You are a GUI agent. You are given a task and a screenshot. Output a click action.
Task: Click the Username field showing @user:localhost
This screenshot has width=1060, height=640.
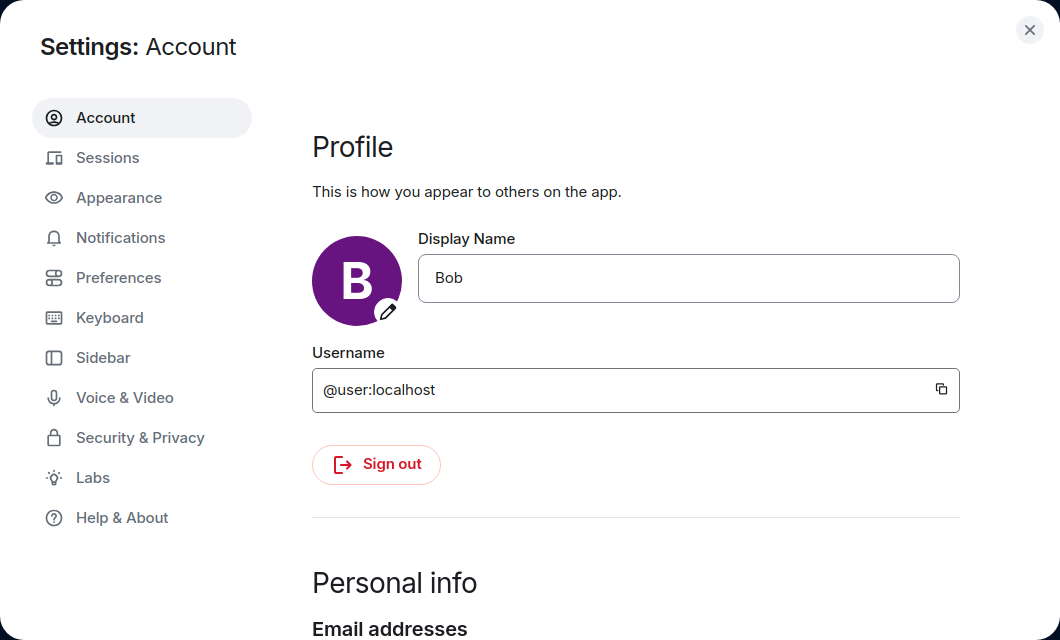click(620, 390)
